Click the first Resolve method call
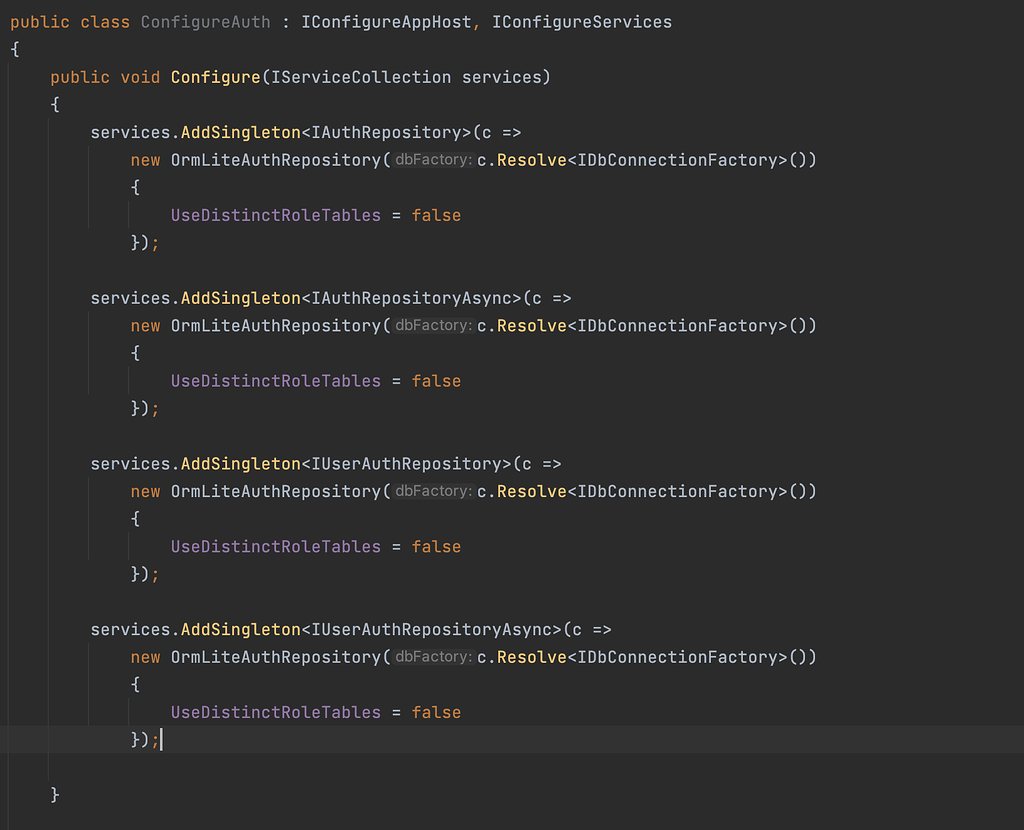 click(531, 159)
